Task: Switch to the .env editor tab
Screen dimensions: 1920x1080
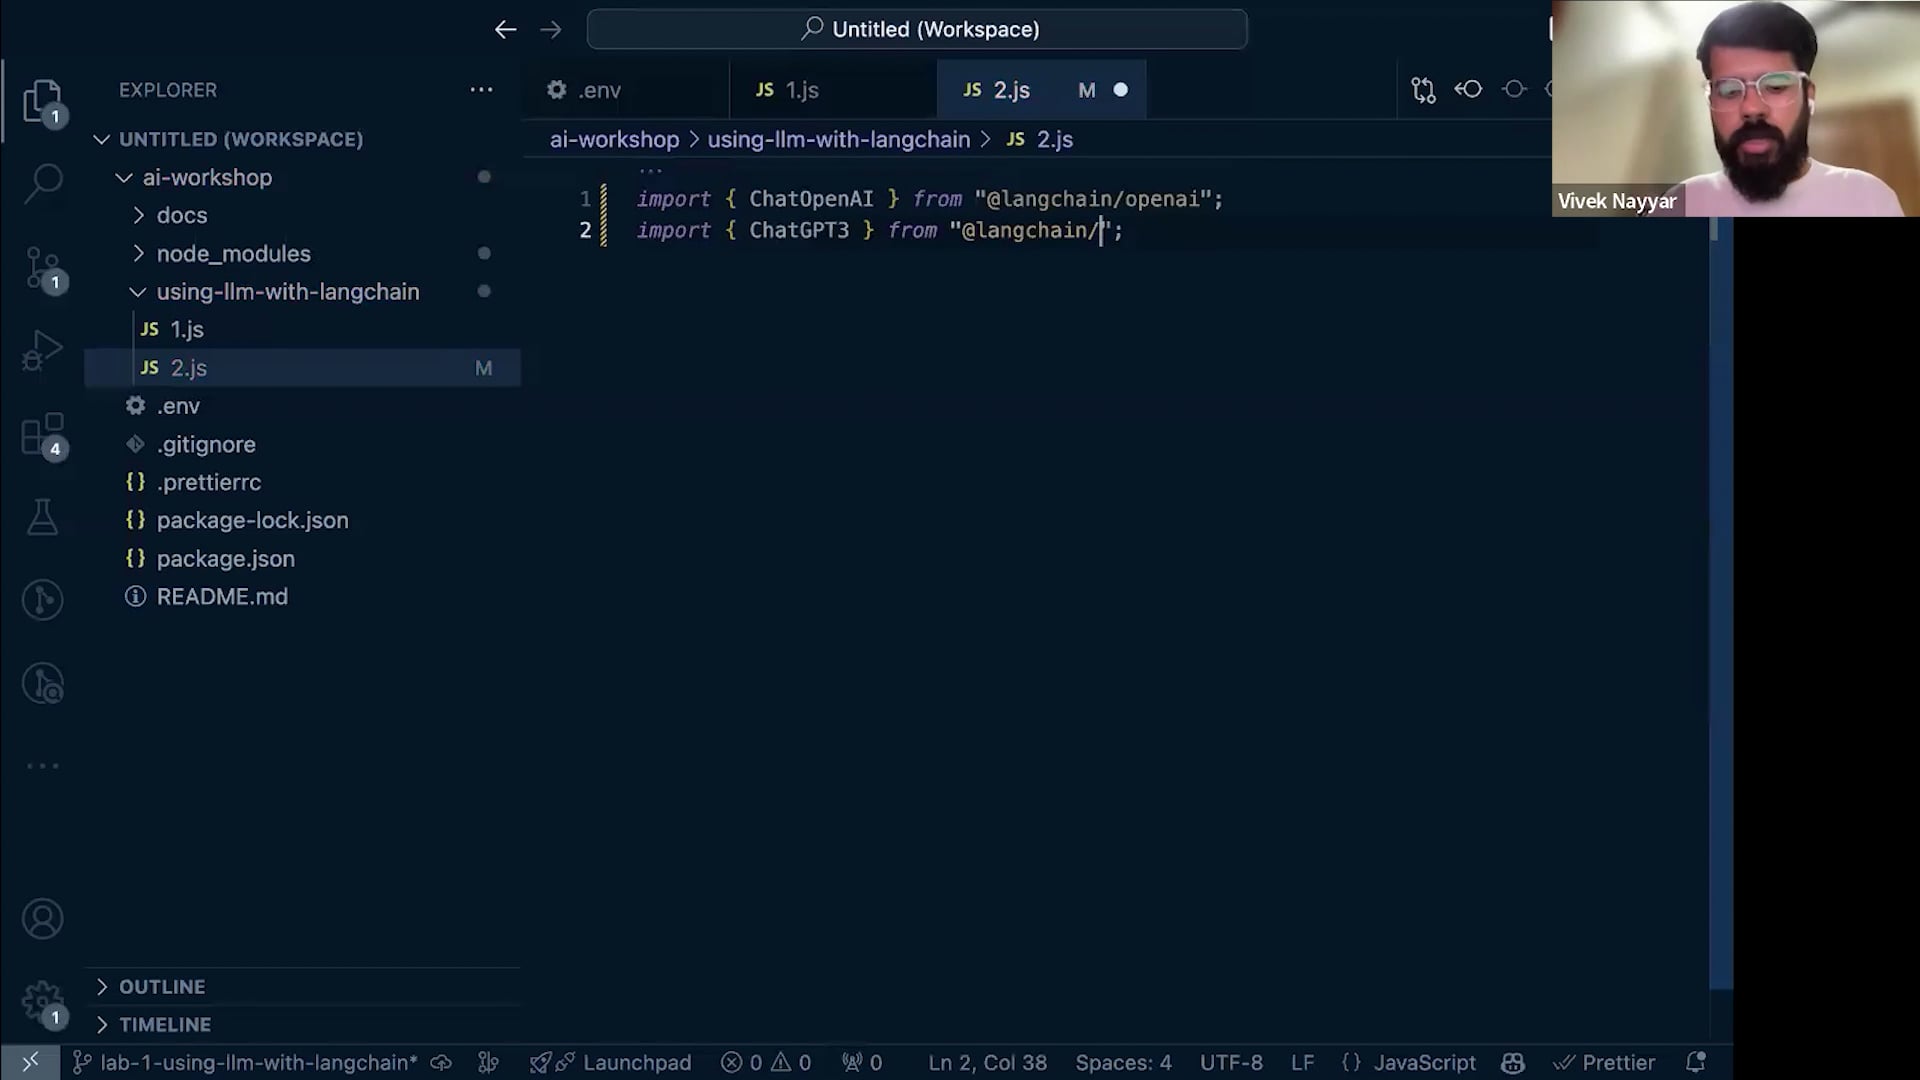Action: pyautogui.click(x=598, y=90)
